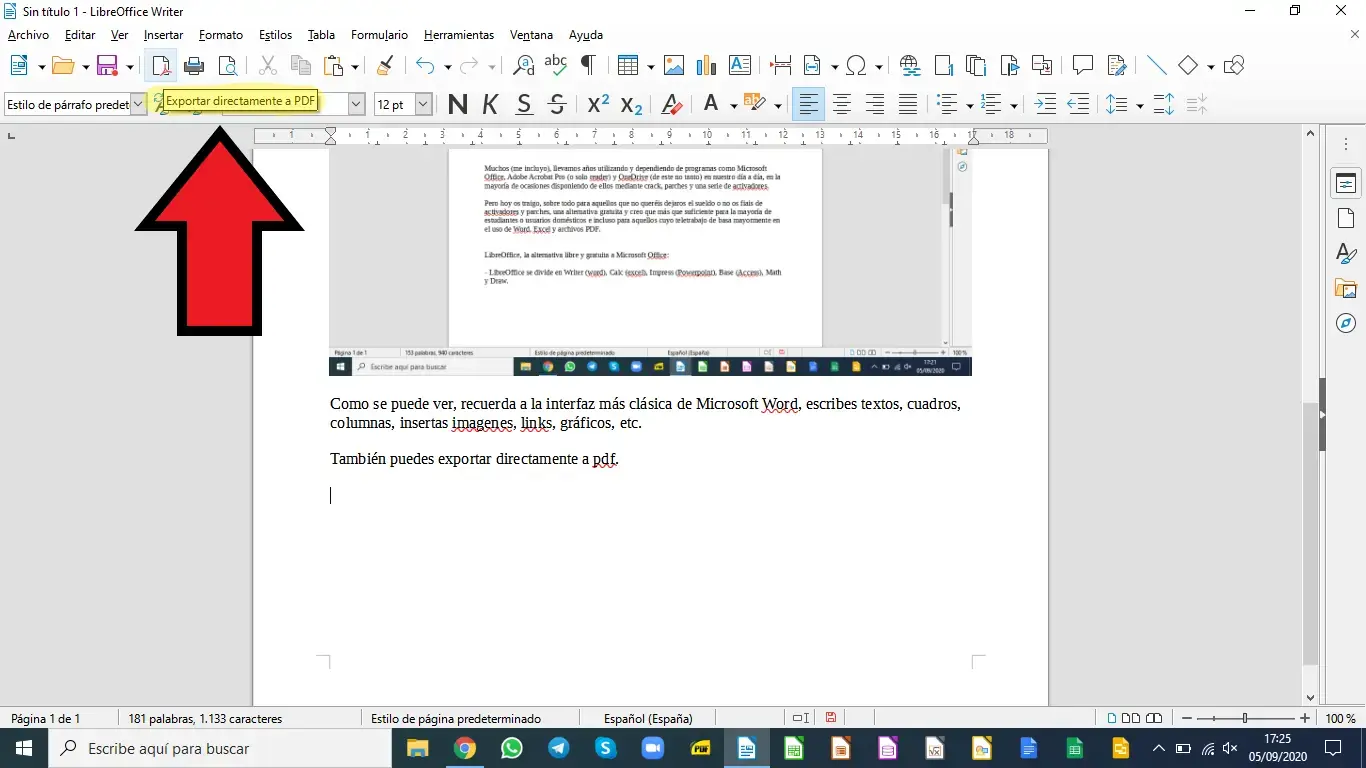This screenshot has height=768, width=1366.
Task: Click the Windows search box
Action: click(x=221, y=748)
